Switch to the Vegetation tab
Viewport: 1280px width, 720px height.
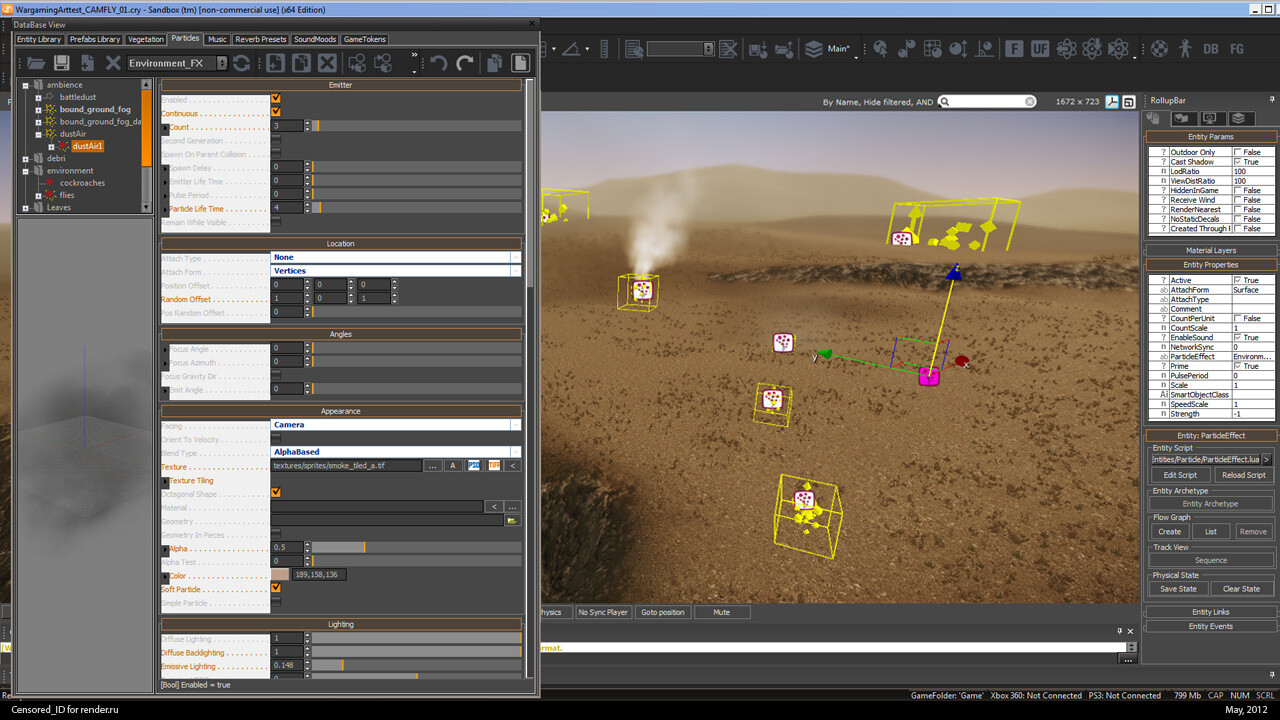(x=146, y=39)
